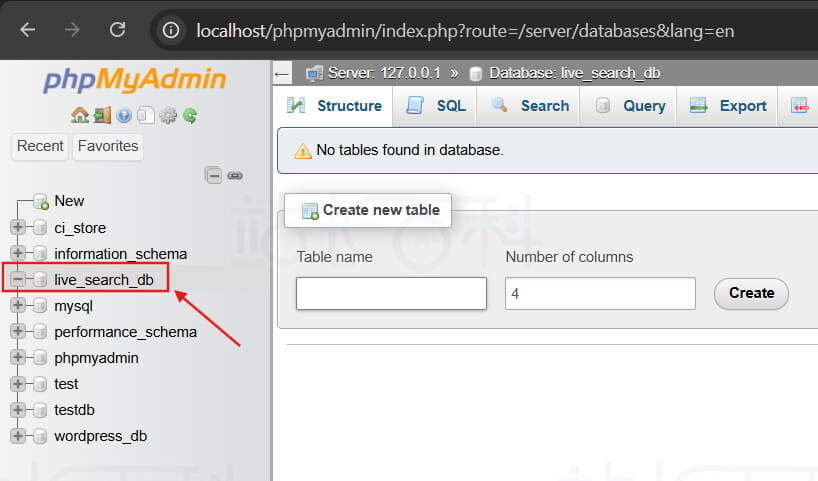
Task: Expand the performance_schema database node
Action: pyautogui.click(x=18, y=331)
